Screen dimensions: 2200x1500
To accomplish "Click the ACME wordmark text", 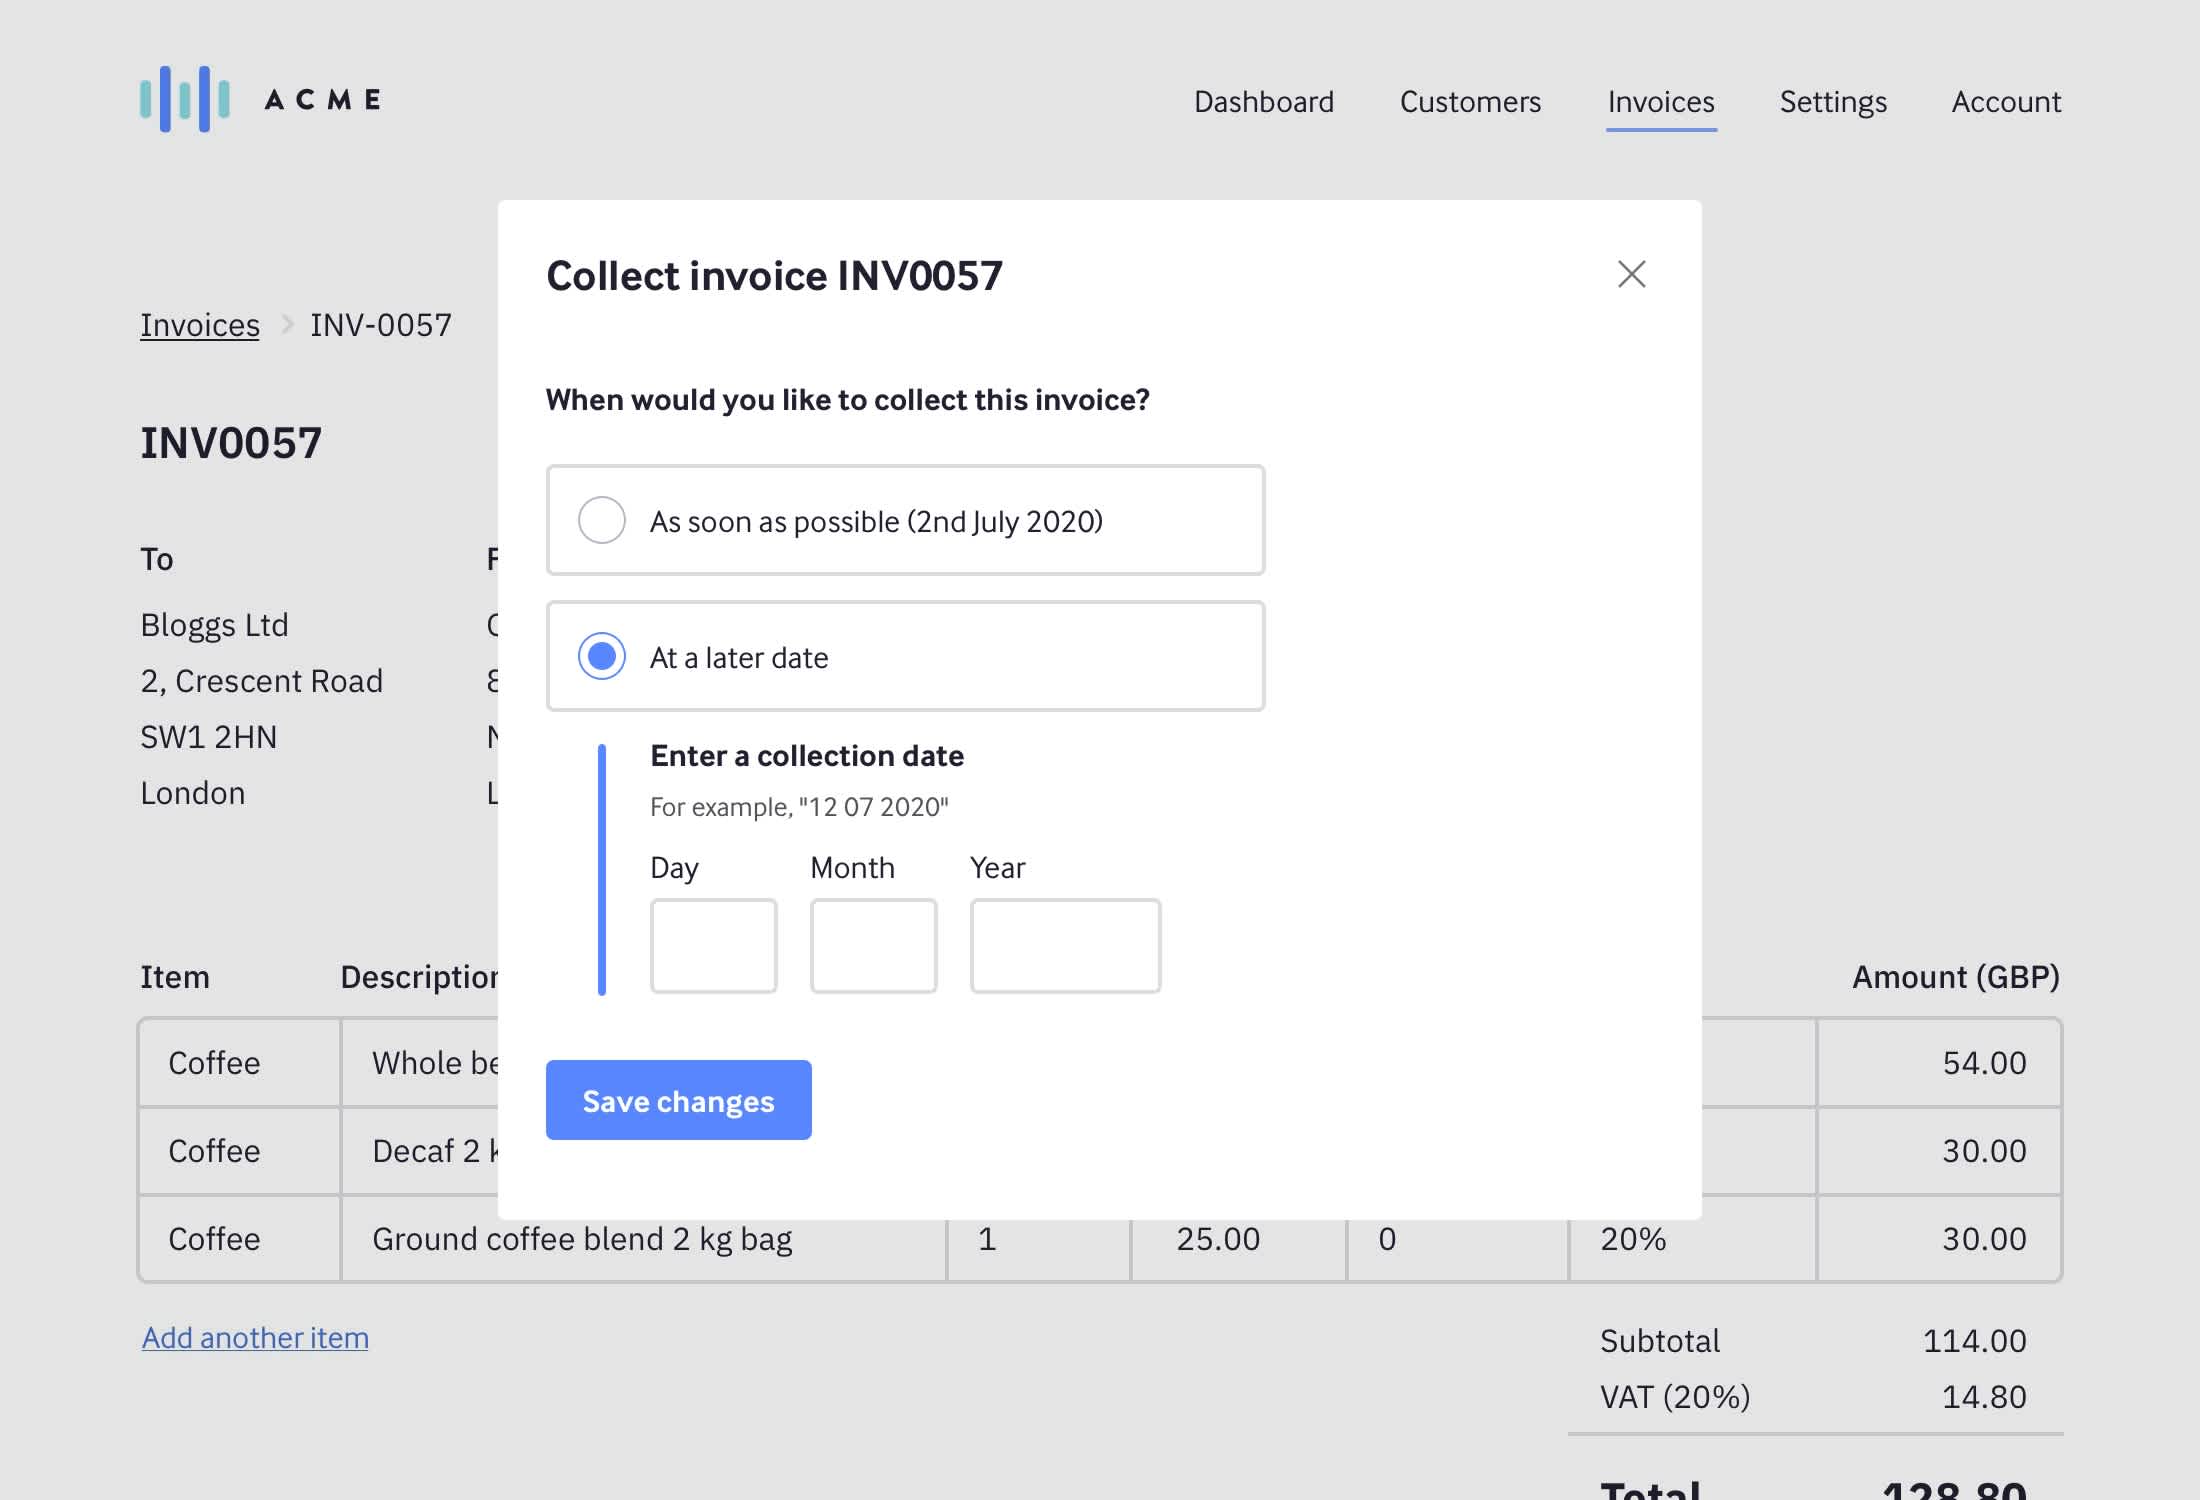I will click(322, 100).
